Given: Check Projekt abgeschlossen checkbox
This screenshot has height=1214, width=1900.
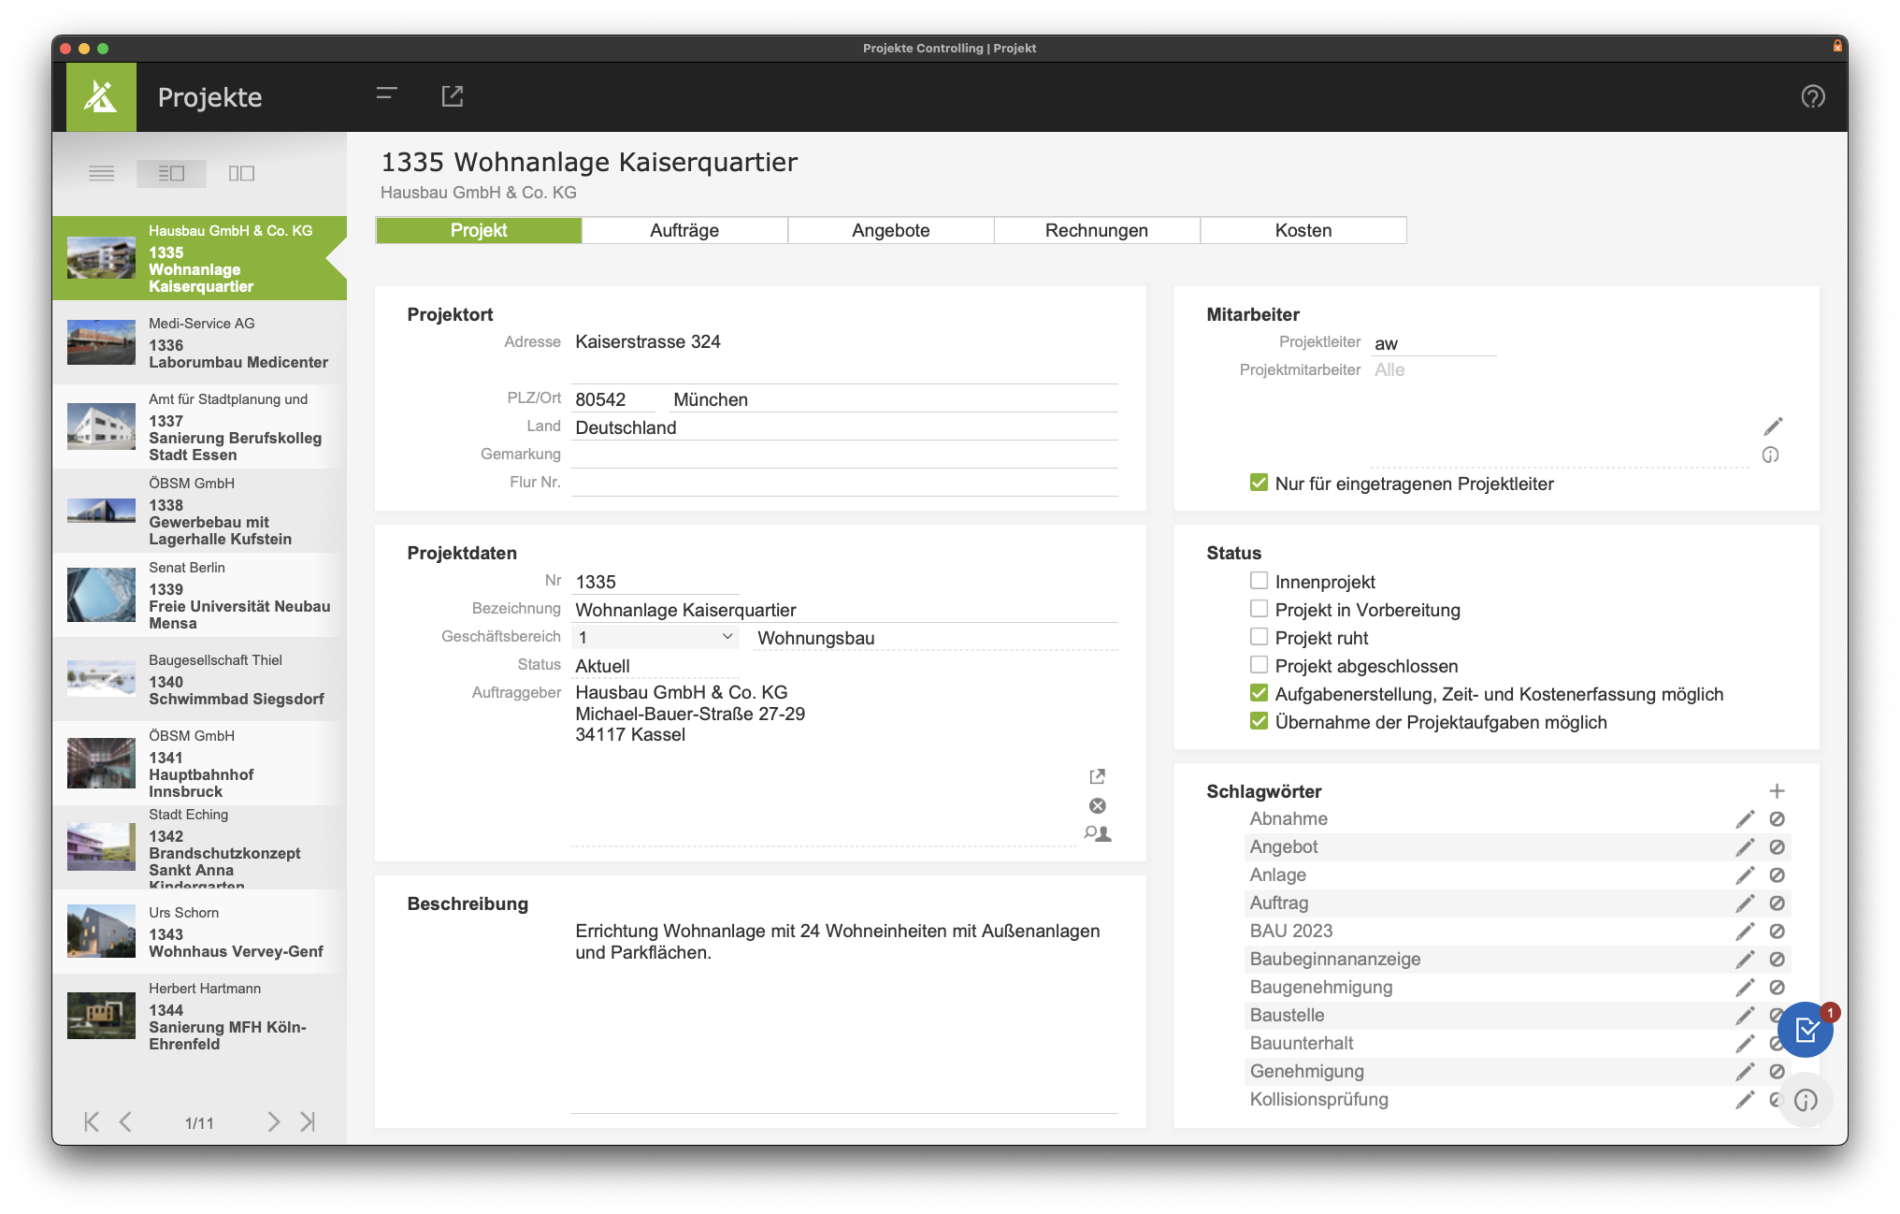Looking at the screenshot, I should pos(1258,665).
